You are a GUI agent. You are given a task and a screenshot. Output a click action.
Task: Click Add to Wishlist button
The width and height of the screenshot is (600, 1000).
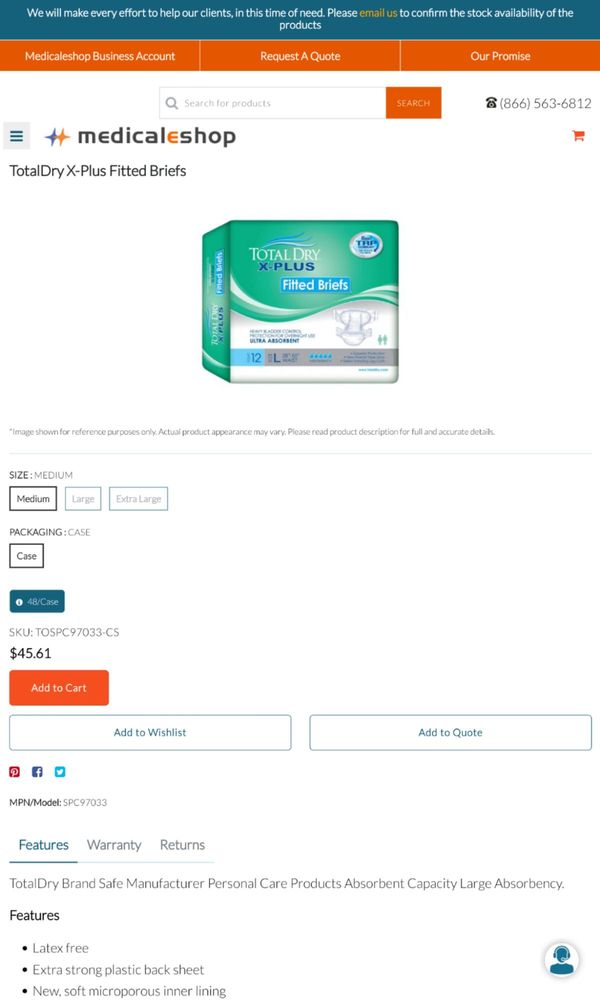coord(150,732)
